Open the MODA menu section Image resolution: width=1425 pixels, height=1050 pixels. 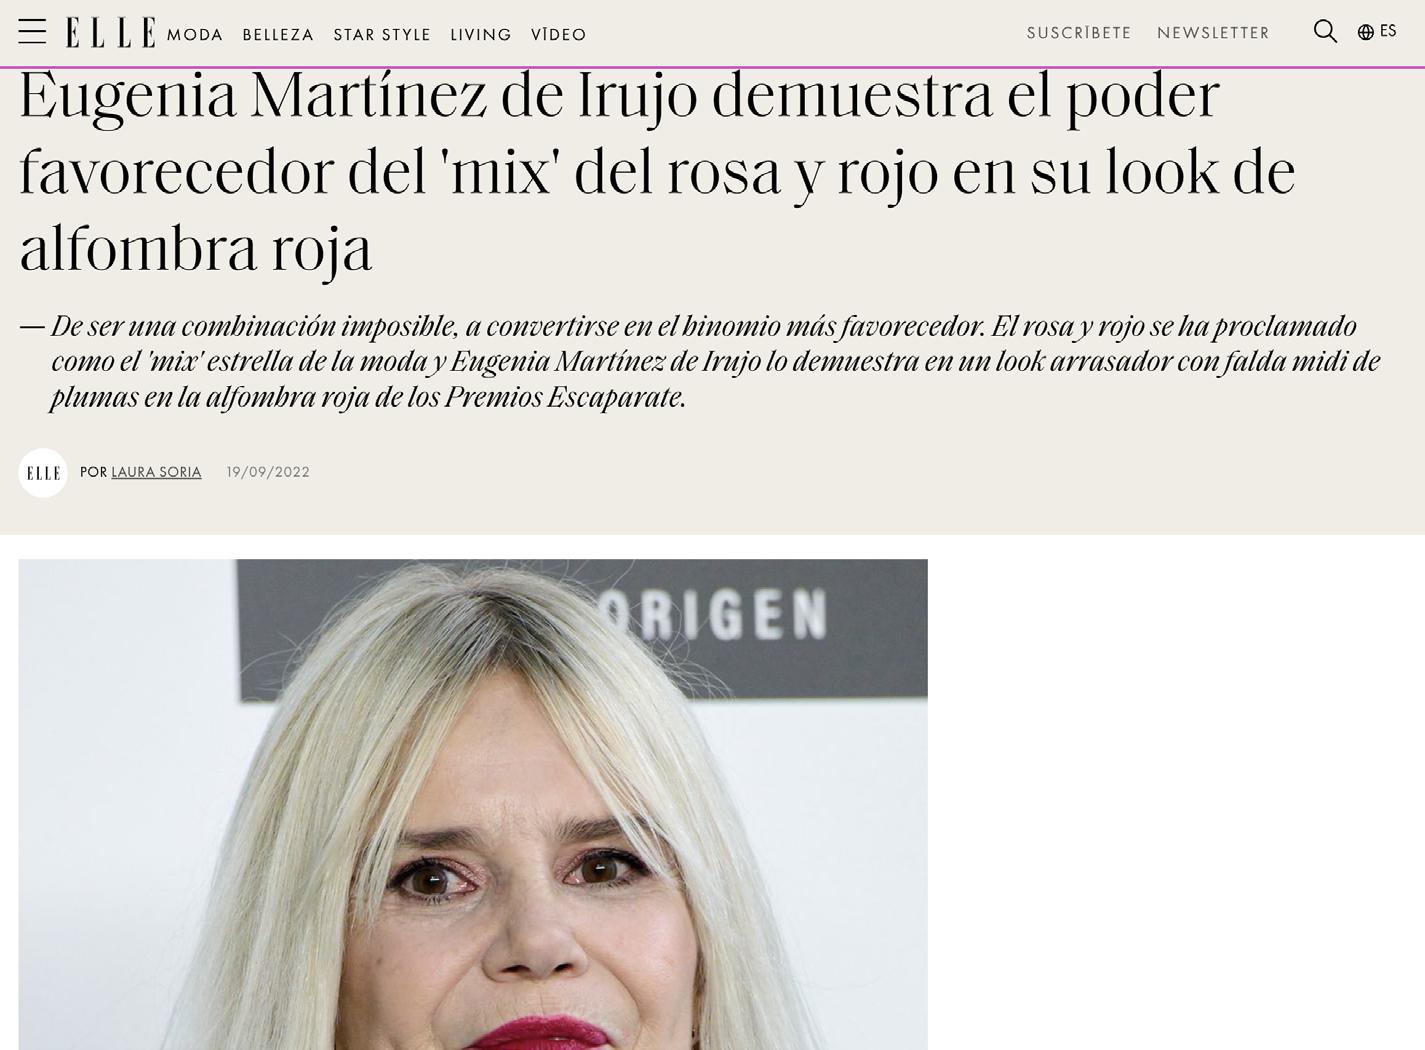pyautogui.click(x=195, y=35)
